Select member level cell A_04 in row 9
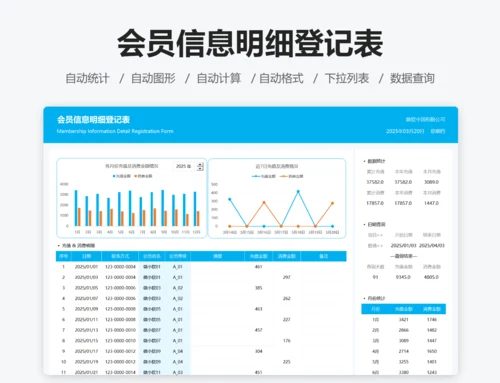The height and width of the screenshot is (383, 500). coord(178,351)
